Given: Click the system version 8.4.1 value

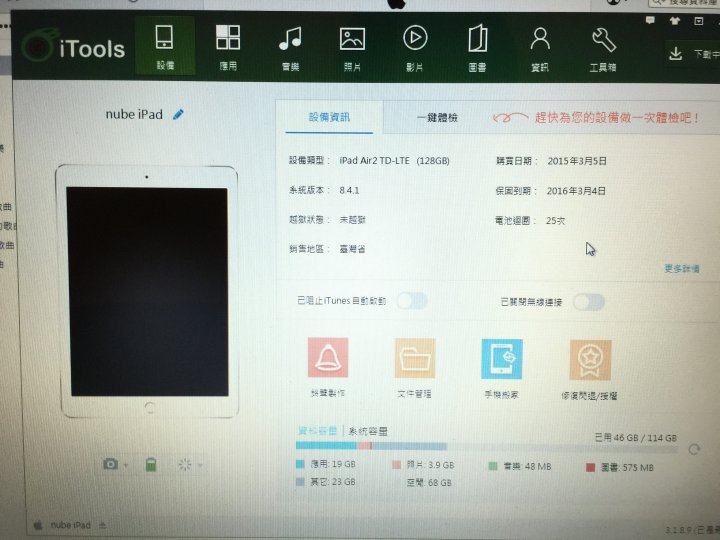Looking at the screenshot, I should pos(349,190).
